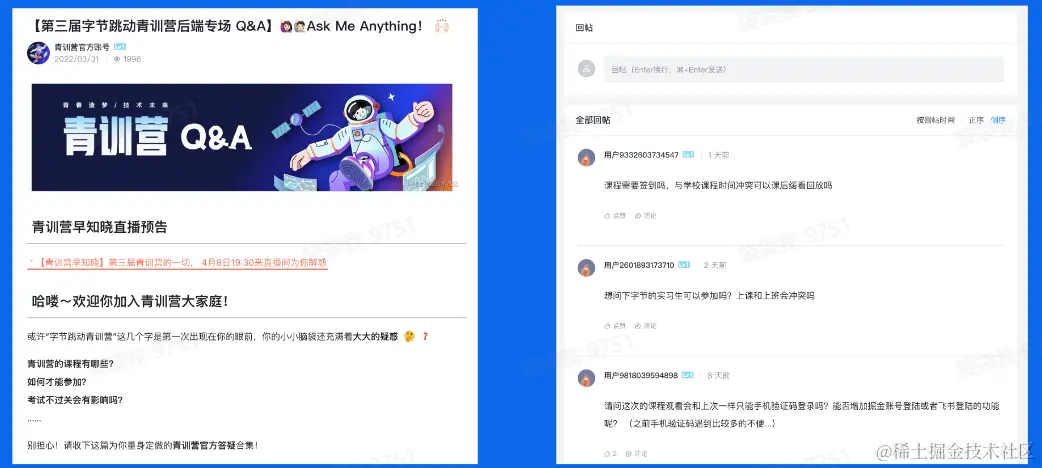Click the 青训营 Q&A banner image
1042x468 pixels.
click(242, 138)
